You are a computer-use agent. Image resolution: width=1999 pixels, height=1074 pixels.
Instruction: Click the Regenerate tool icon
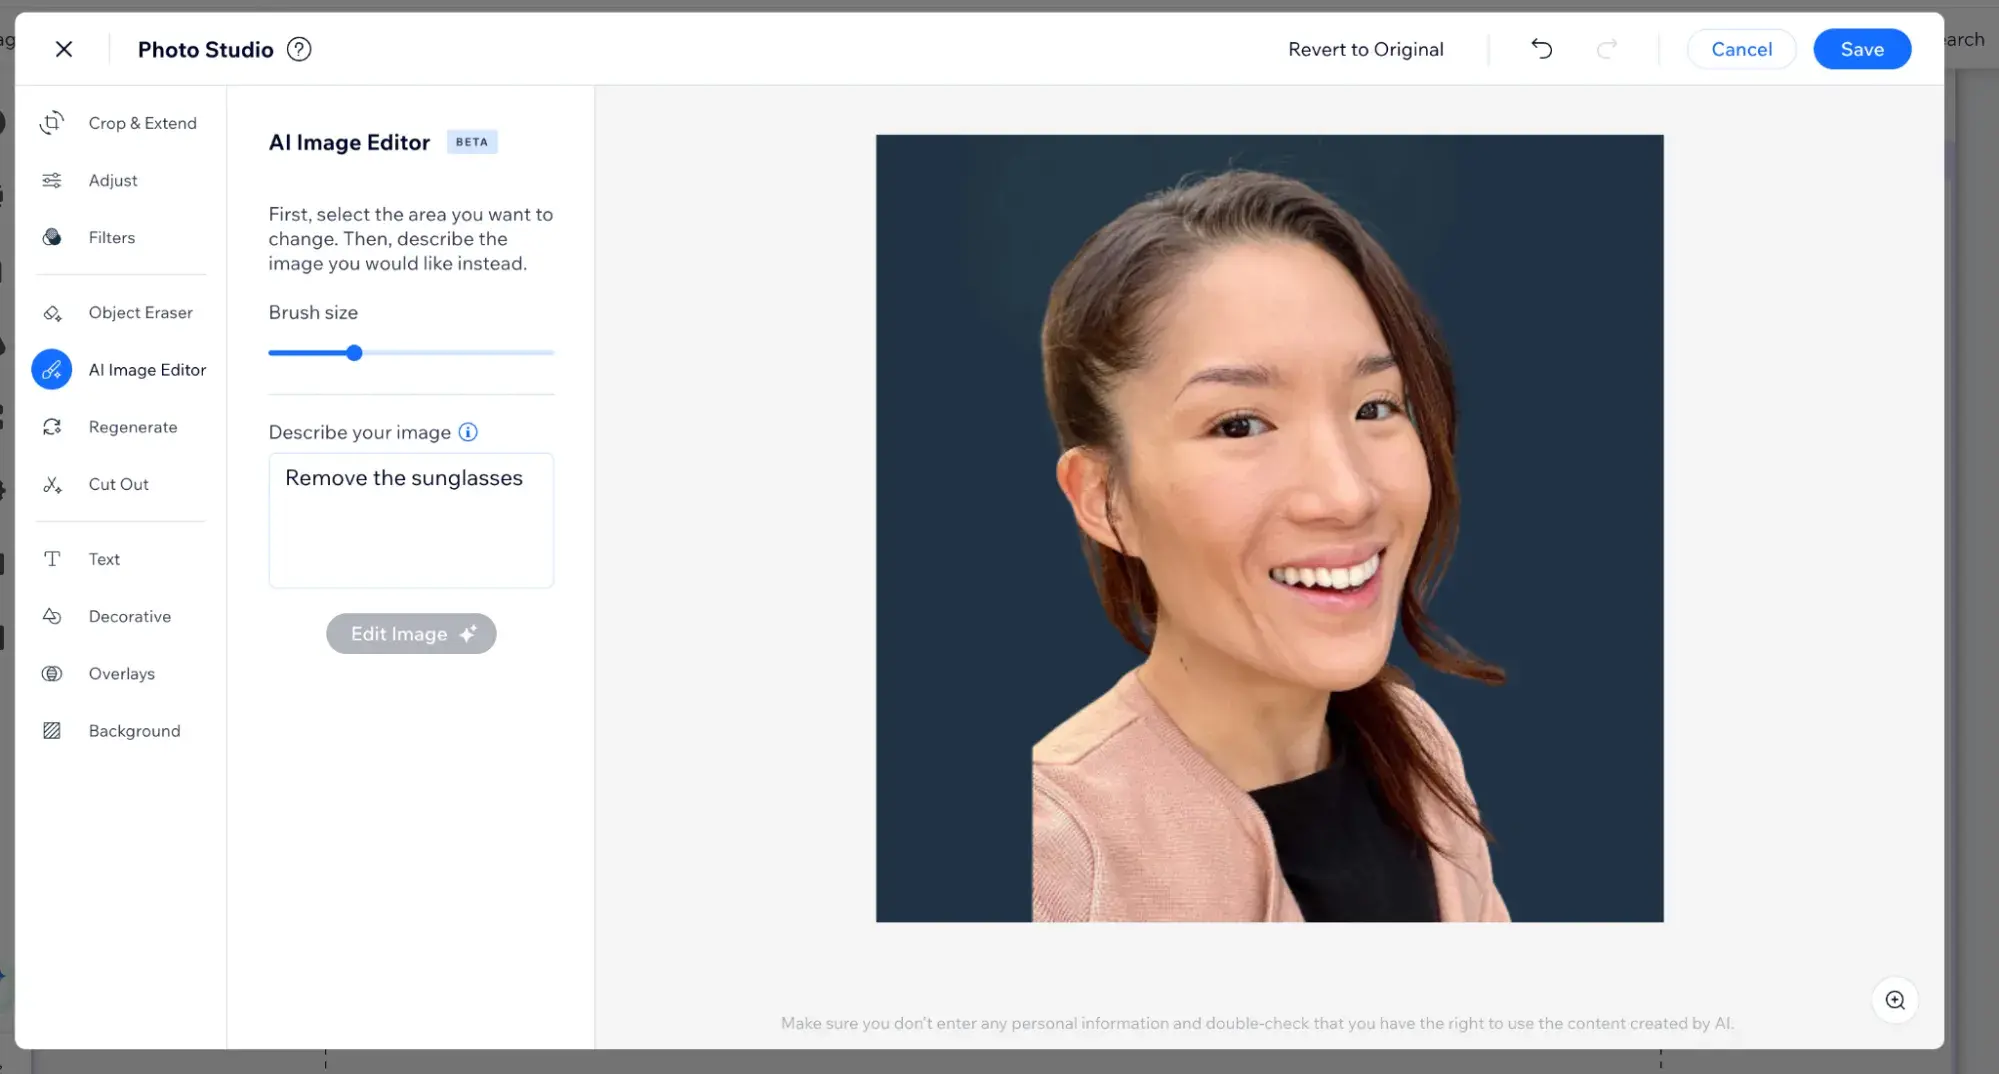pos(52,427)
